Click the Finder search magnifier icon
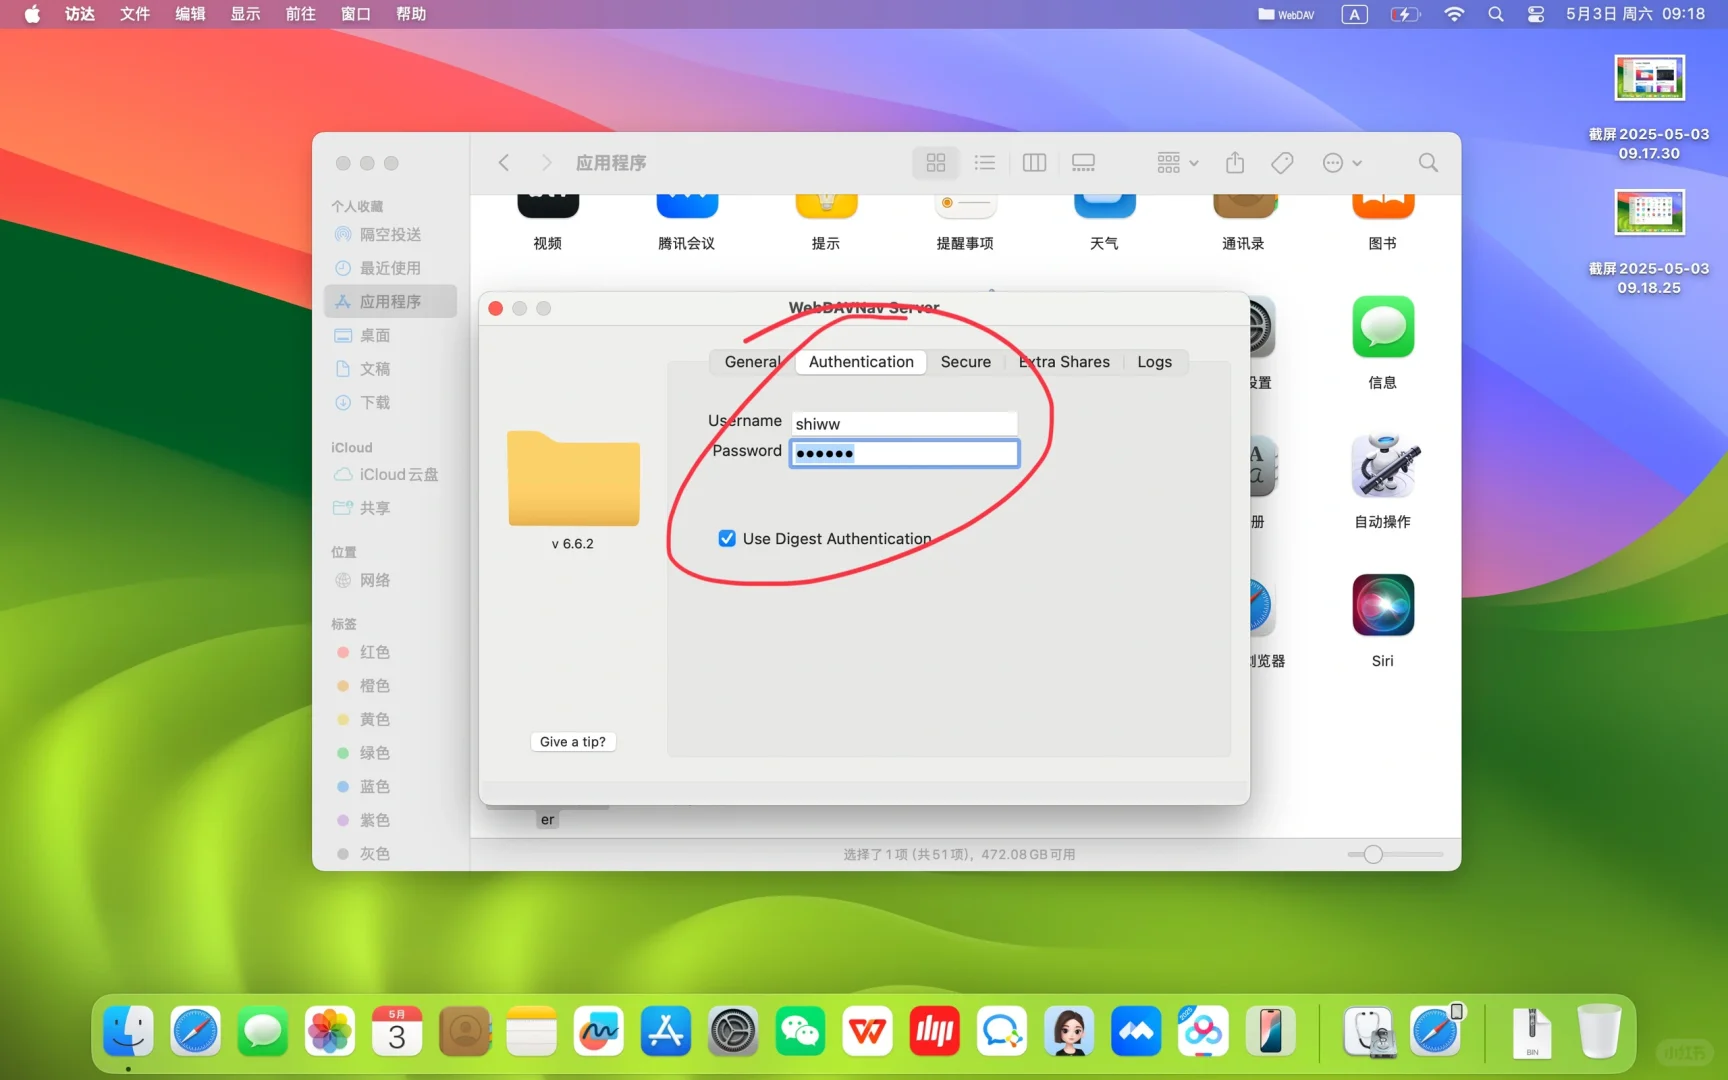 click(x=1428, y=163)
